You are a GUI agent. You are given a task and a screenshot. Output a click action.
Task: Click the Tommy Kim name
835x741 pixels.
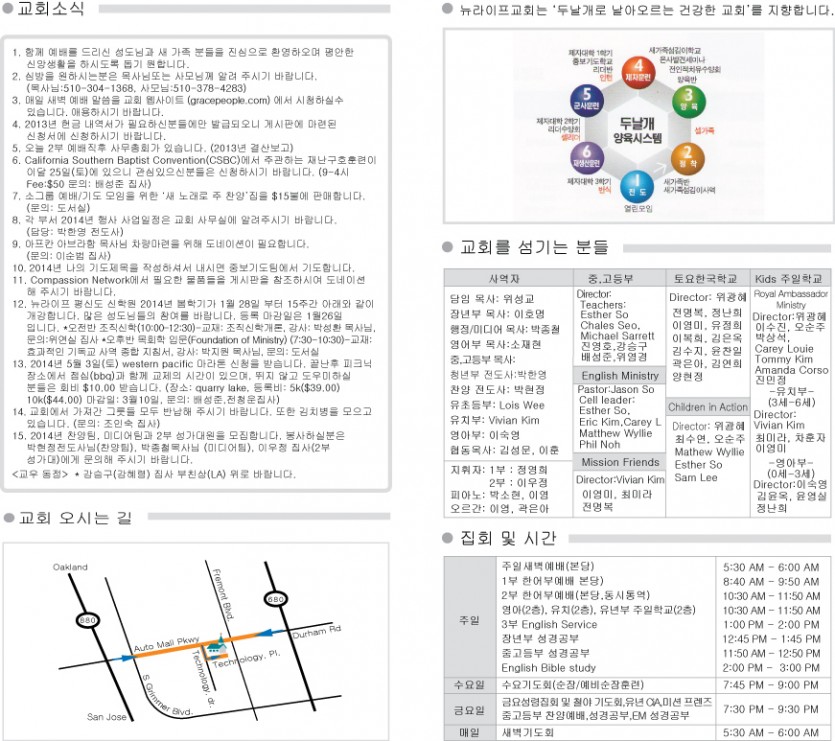784,359
